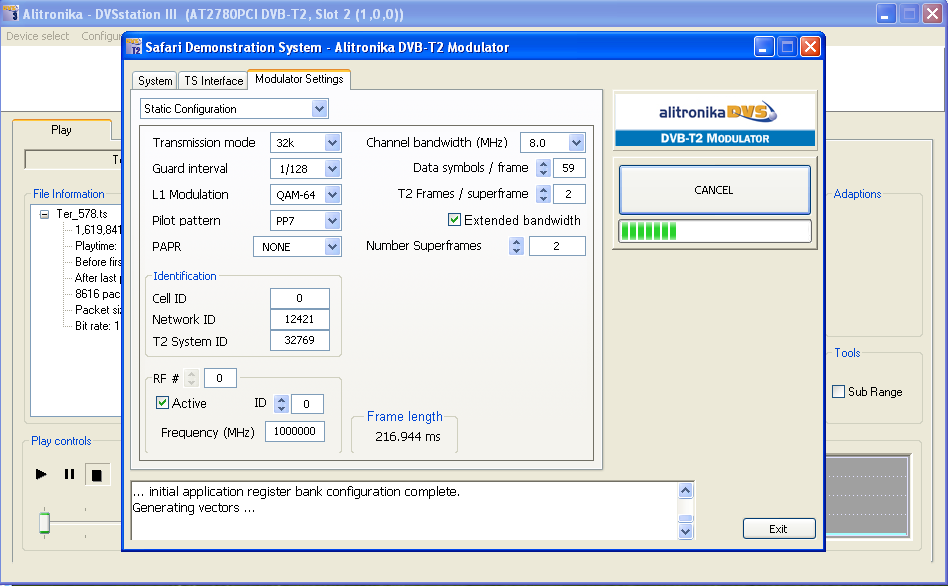This screenshot has width=948, height=586.
Task: Open the PAPR dropdown
Action: pos(332,247)
